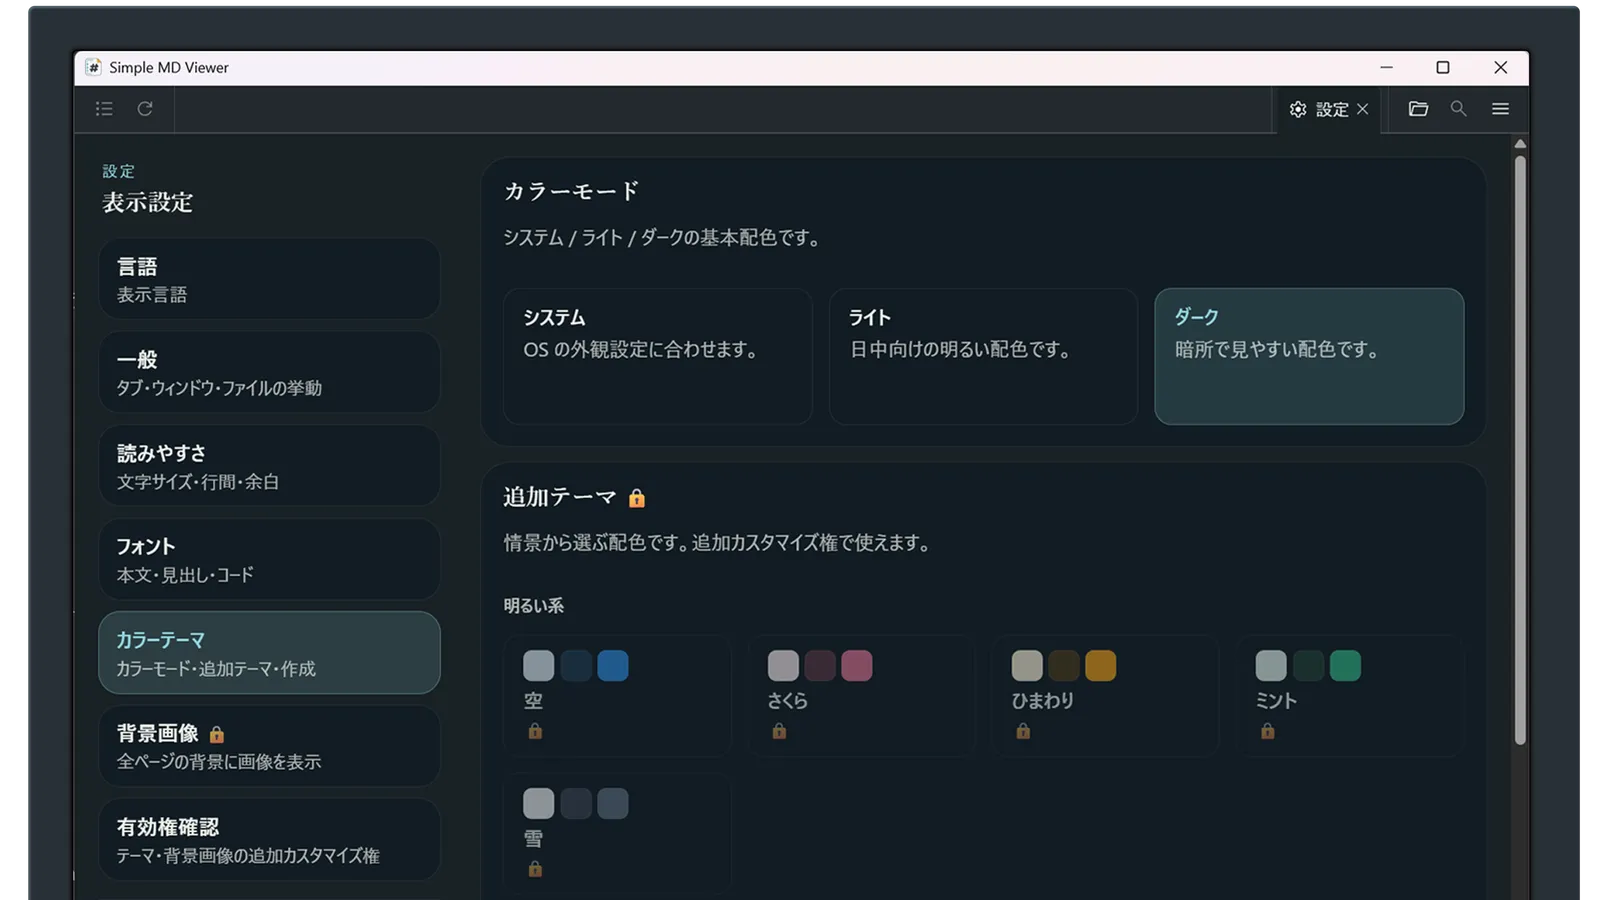The height and width of the screenshot is (900, 1600).
Task: Choose the さくら theme card
Action: (862, 696)
